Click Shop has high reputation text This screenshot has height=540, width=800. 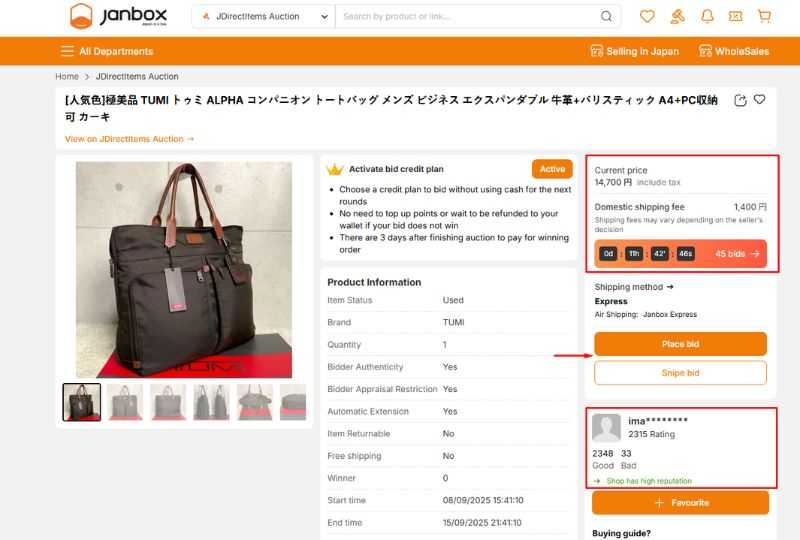click(x=649, y=481)
